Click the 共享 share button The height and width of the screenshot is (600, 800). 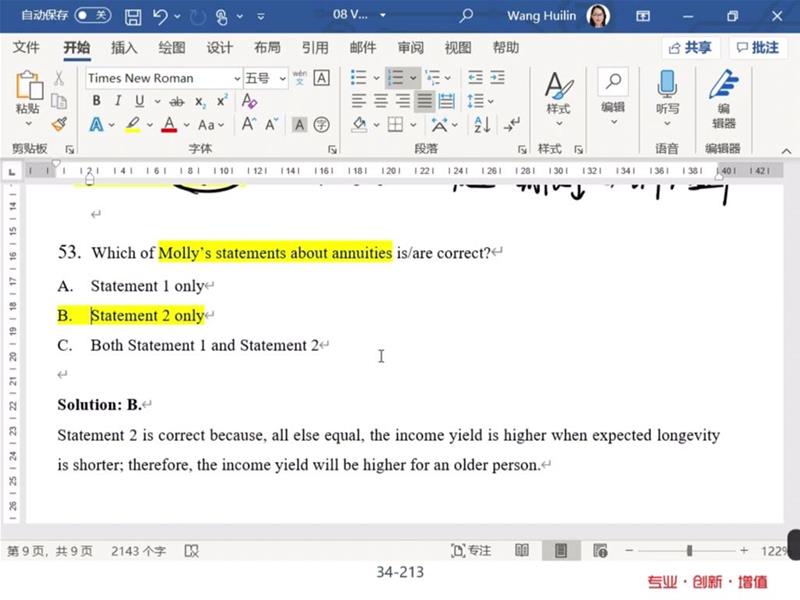pos(690,47)
